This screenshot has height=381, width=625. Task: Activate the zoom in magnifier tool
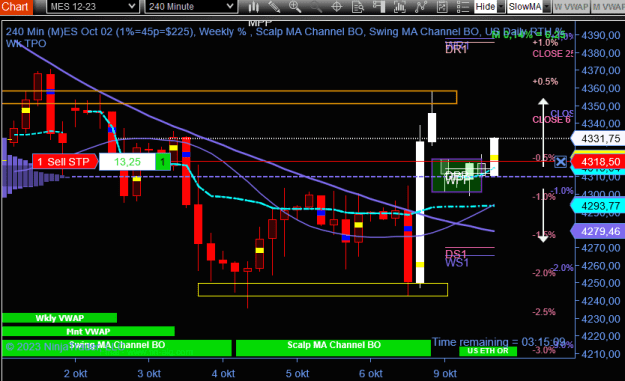pos(295,7)
